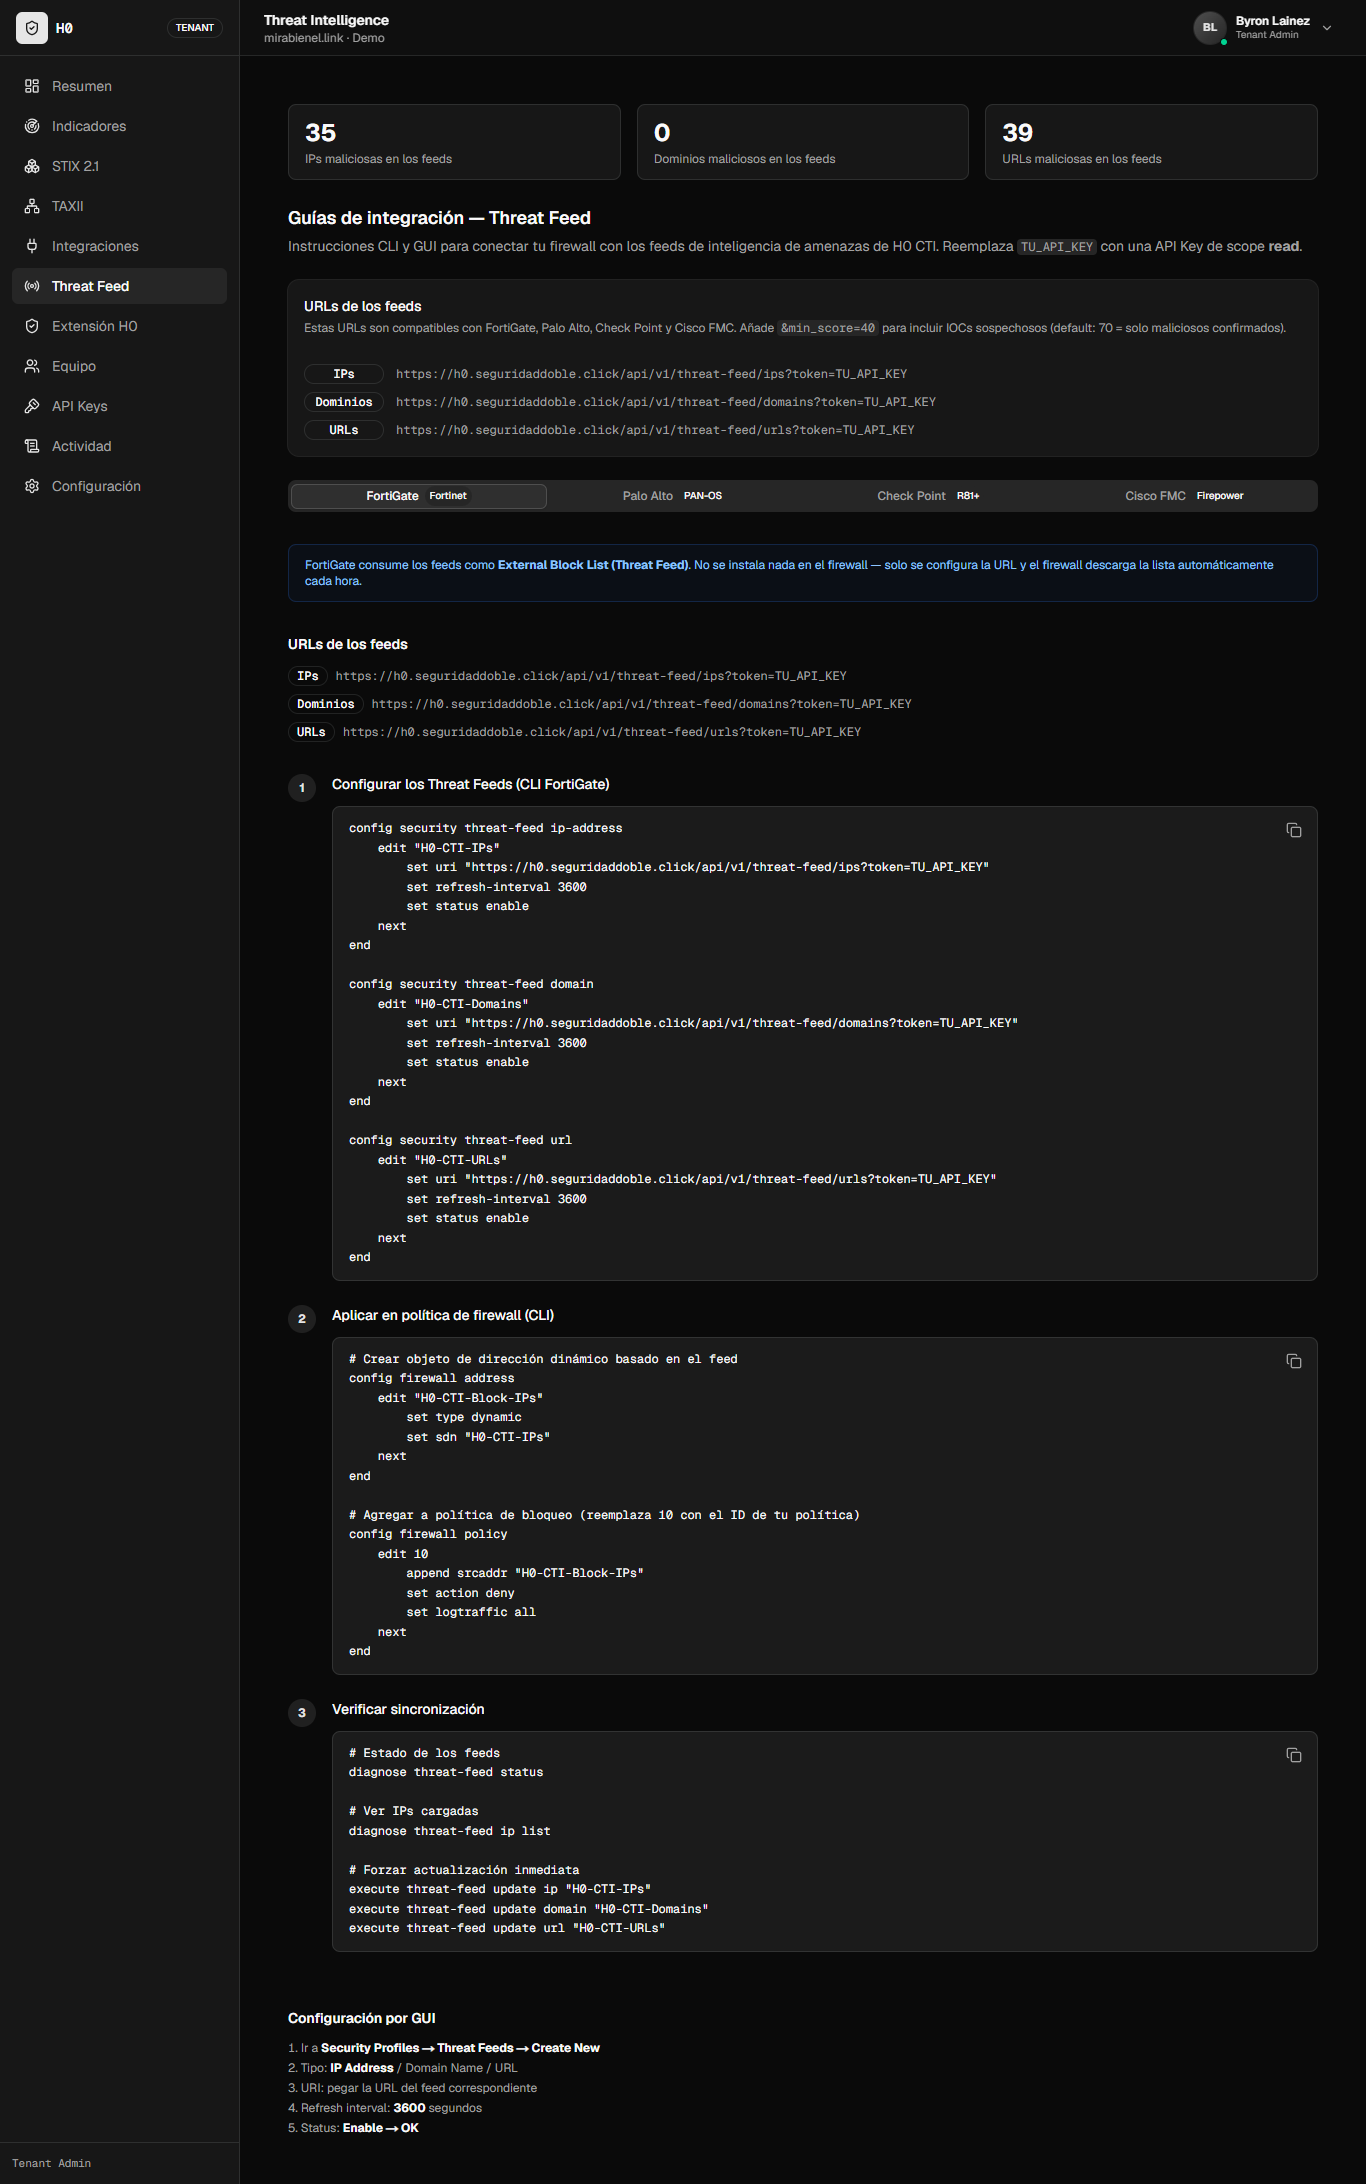The image size is (1366, 2184).
Task: Select the FortiGate Fortinet tab
Action: [418, 496]
